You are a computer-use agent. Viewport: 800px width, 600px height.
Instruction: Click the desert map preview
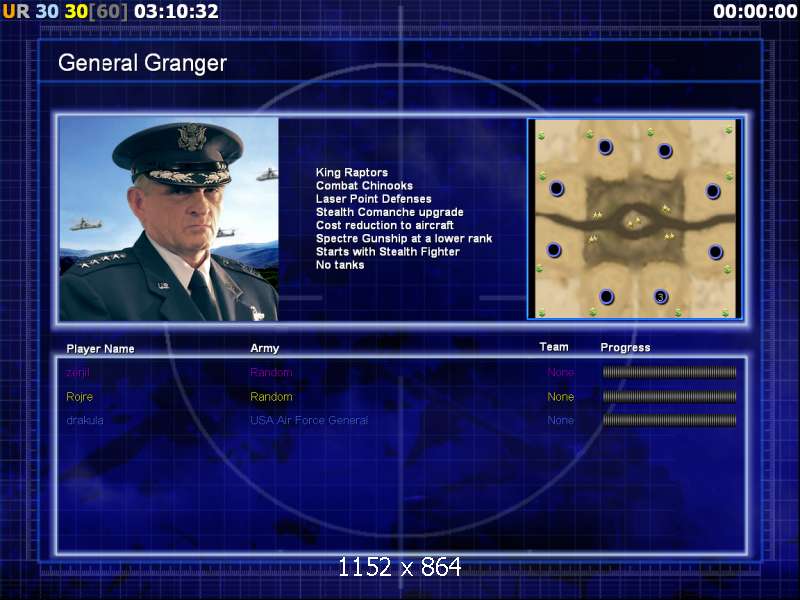point(635,219)
